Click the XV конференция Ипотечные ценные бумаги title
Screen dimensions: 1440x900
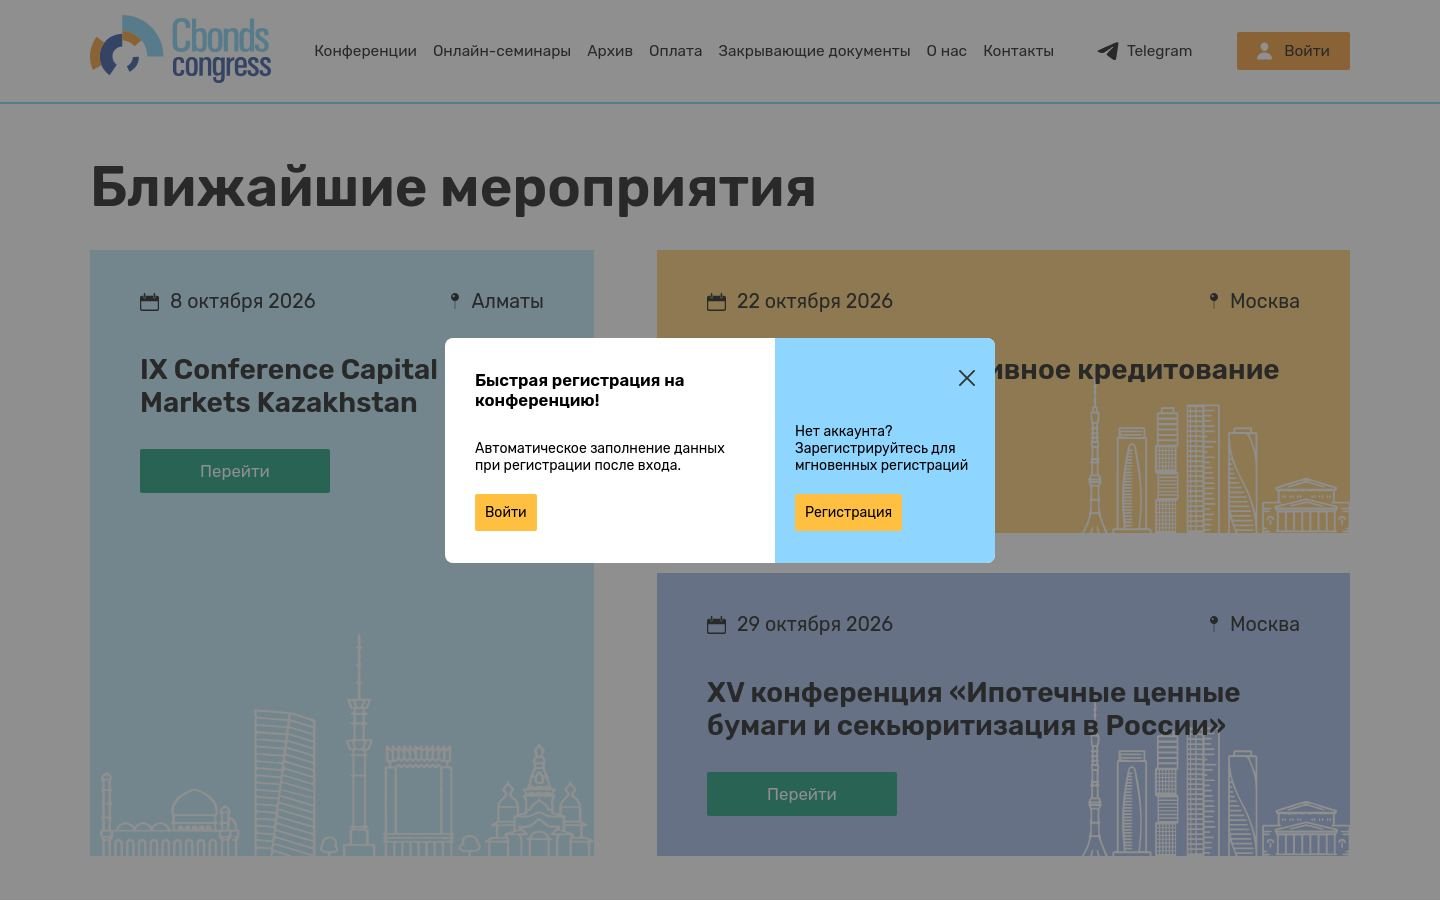973,709
